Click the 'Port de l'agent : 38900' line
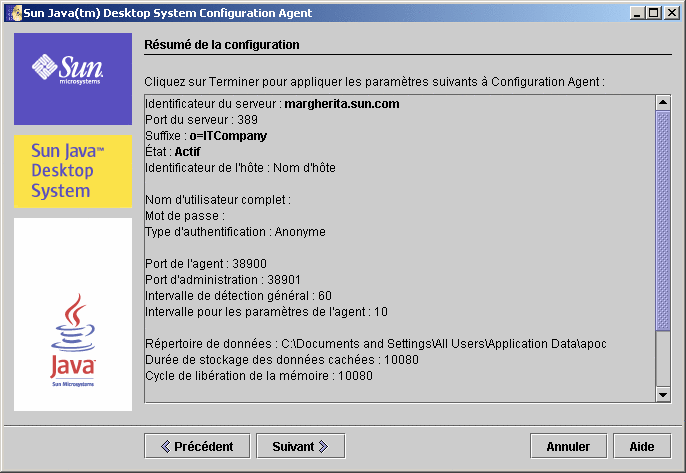This screenshot has height=473, width=686. point(206,263)
